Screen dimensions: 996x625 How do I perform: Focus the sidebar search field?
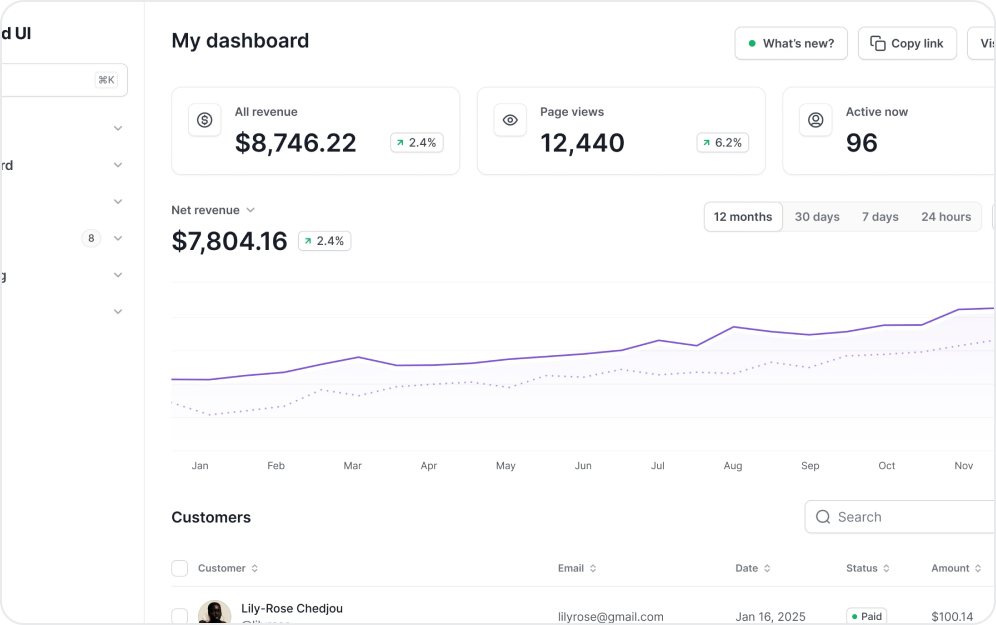click(x=64, y=80)
